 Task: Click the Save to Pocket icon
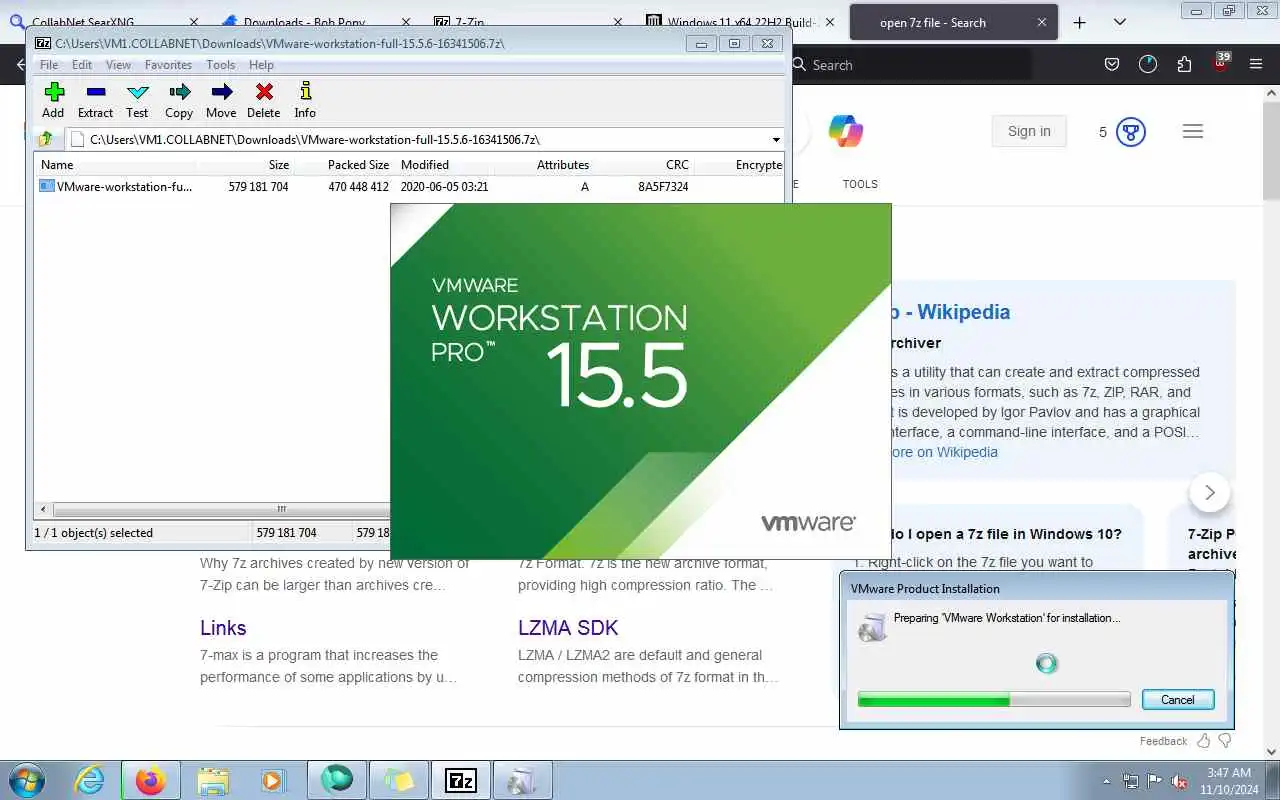[1112, 65]
